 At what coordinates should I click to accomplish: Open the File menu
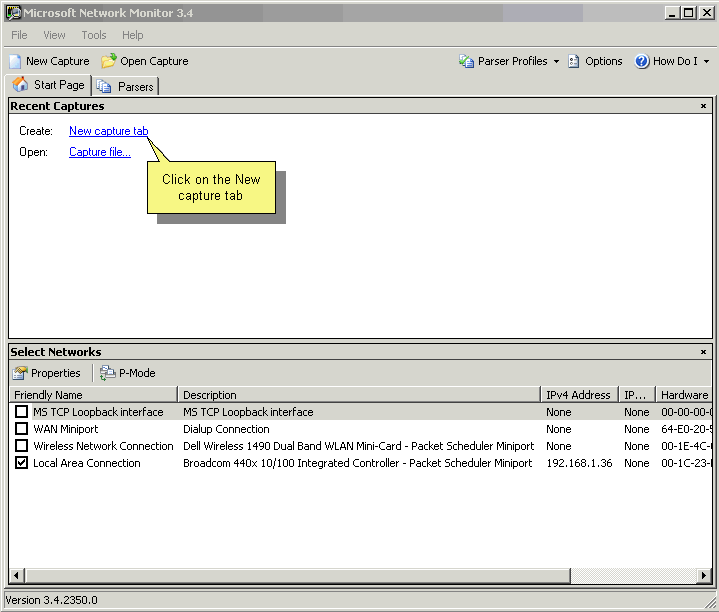tap(19, 35)
